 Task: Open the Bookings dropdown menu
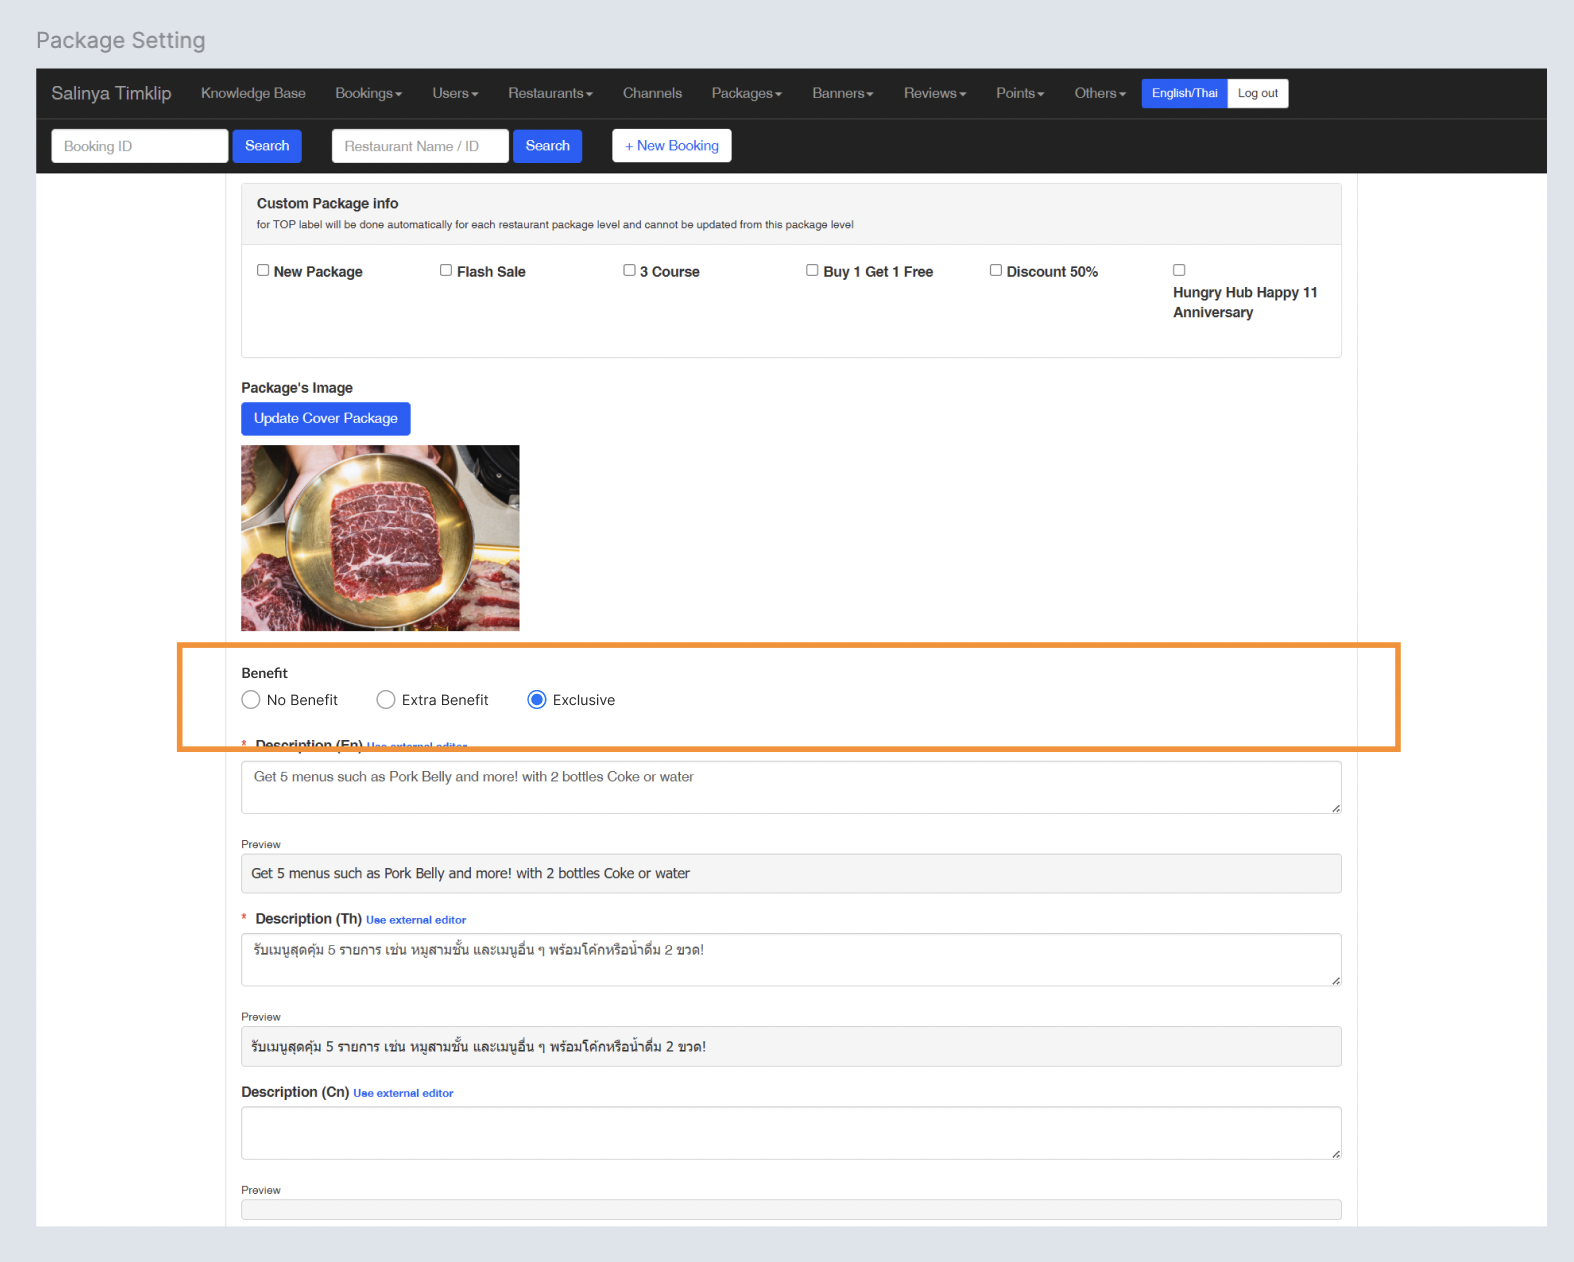point(368,93)
